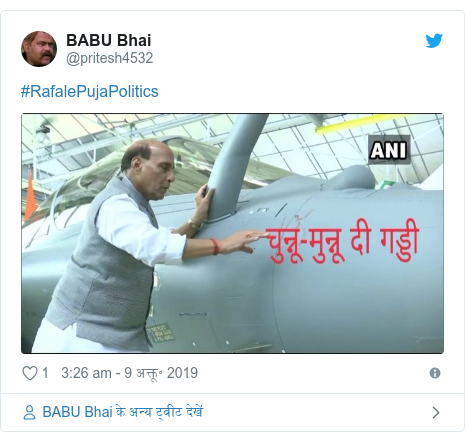Click the person silhouette icon in footer

click(x=29, y=412)
